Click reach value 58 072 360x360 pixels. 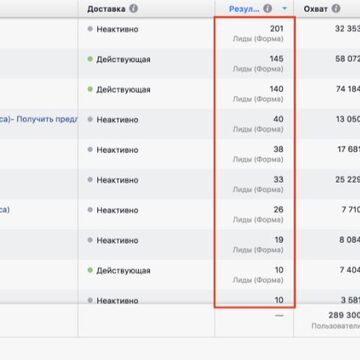point(347,59)
